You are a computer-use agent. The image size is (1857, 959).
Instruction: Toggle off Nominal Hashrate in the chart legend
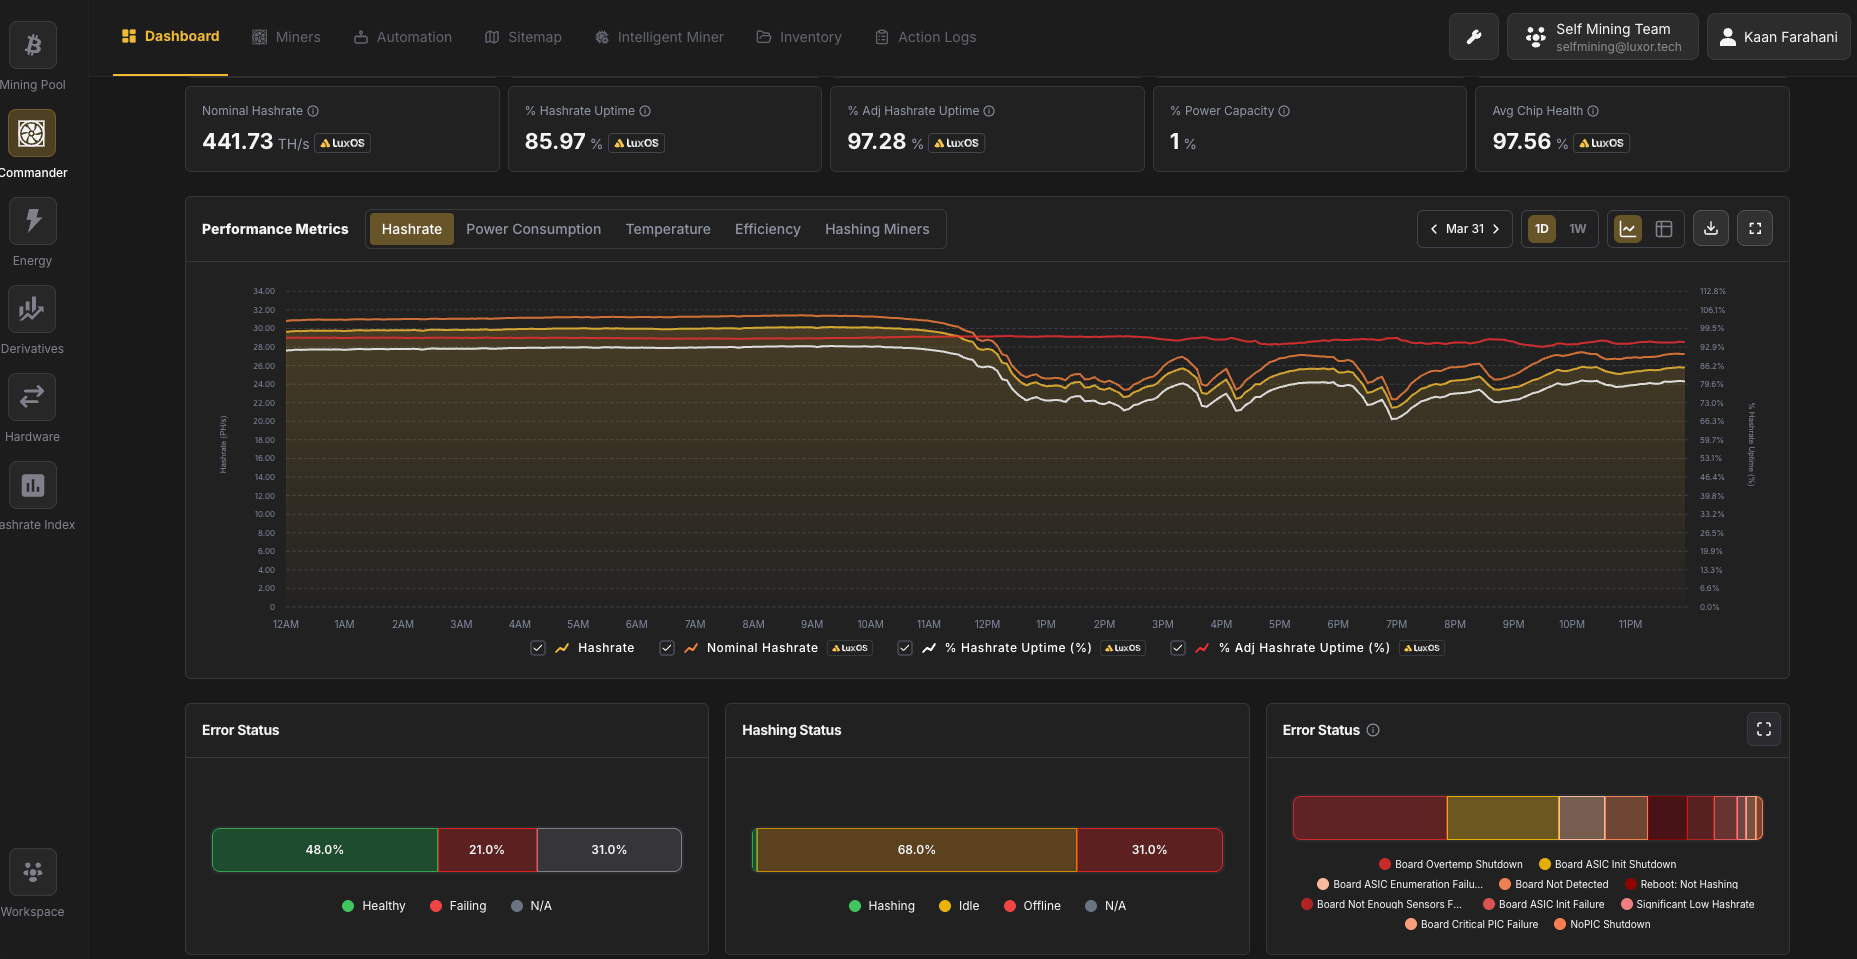(x=666, y=648)
